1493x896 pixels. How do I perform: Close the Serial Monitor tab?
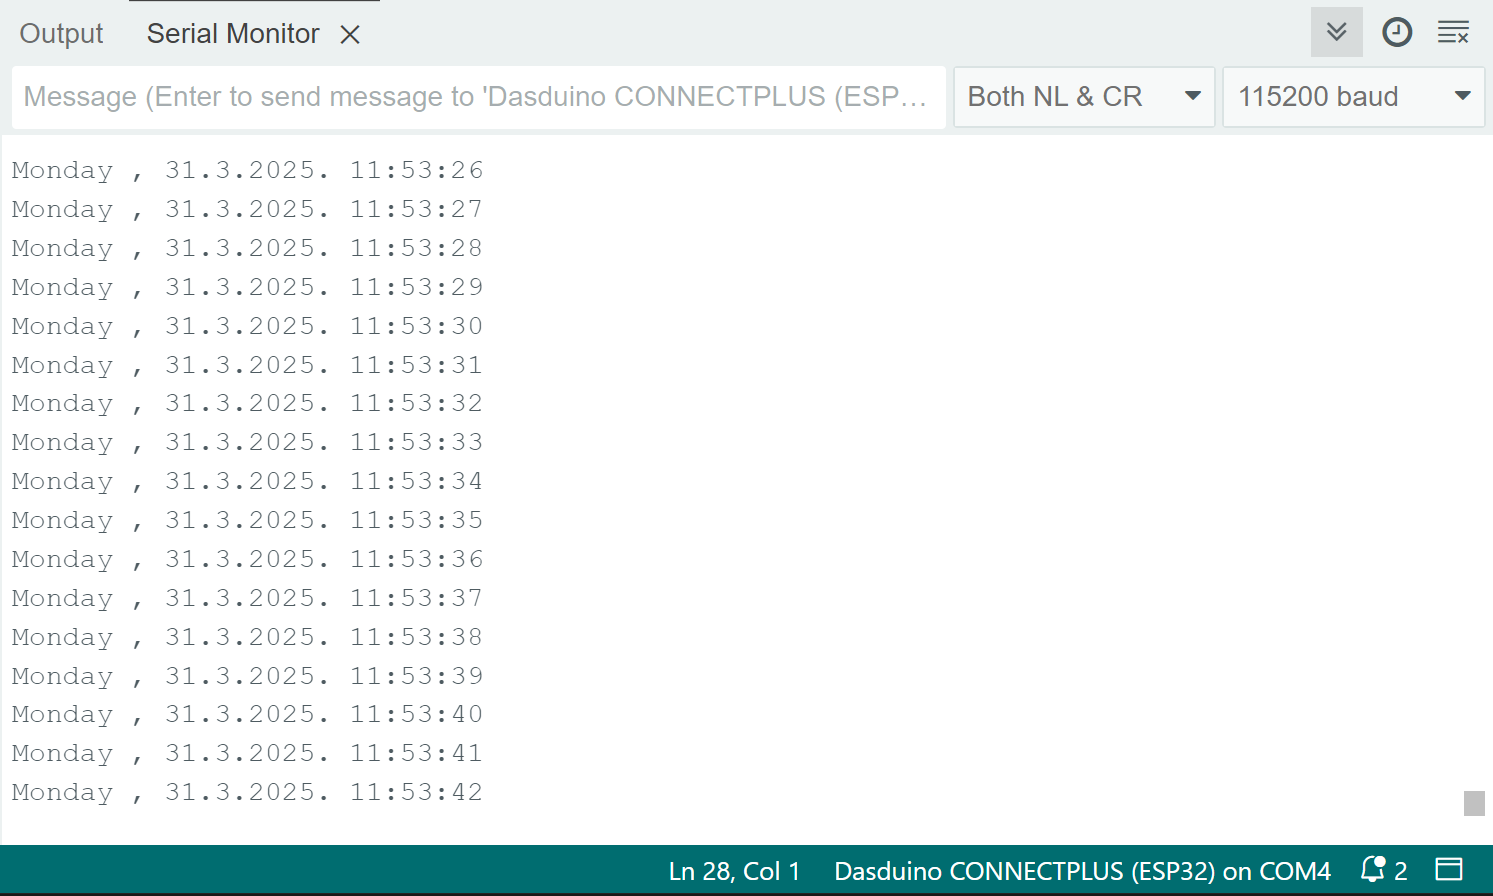[x=350, y=35]
